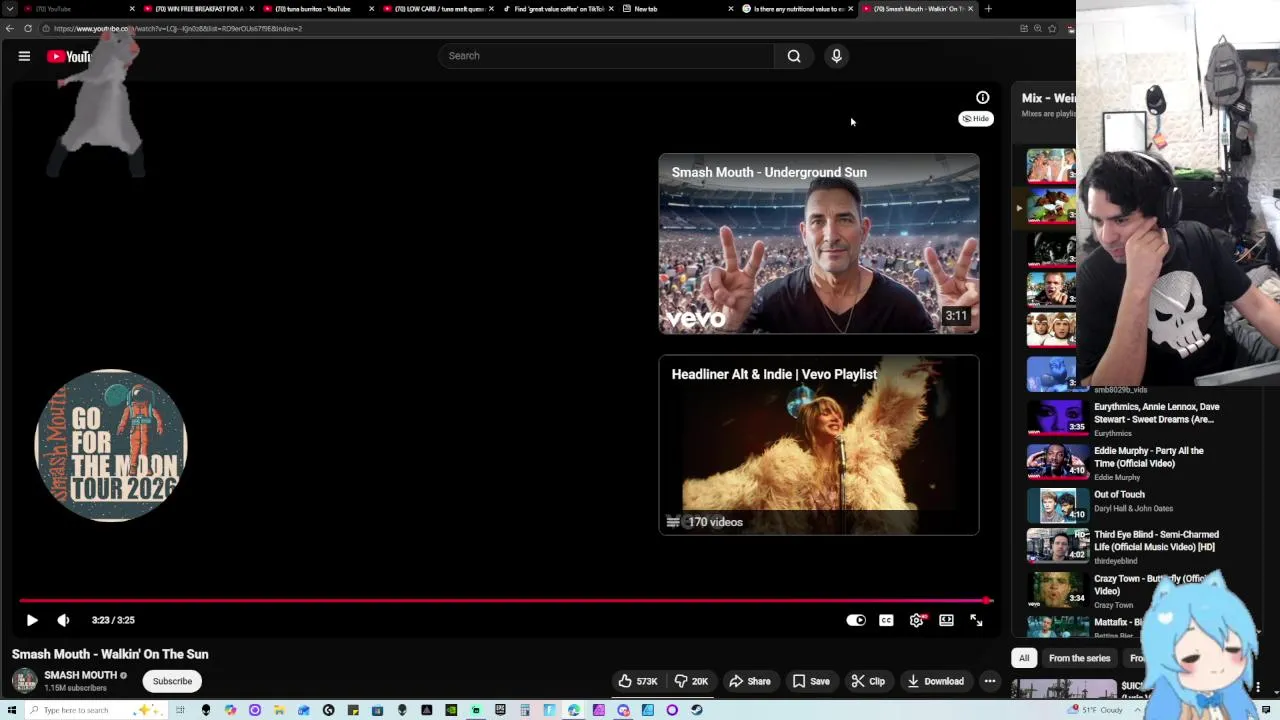Image resolution: width=1280 pixels, height=720 pixels.
Task: Open Eurythmics Sweet Dreams from the mix
Action: (1157, 413)
